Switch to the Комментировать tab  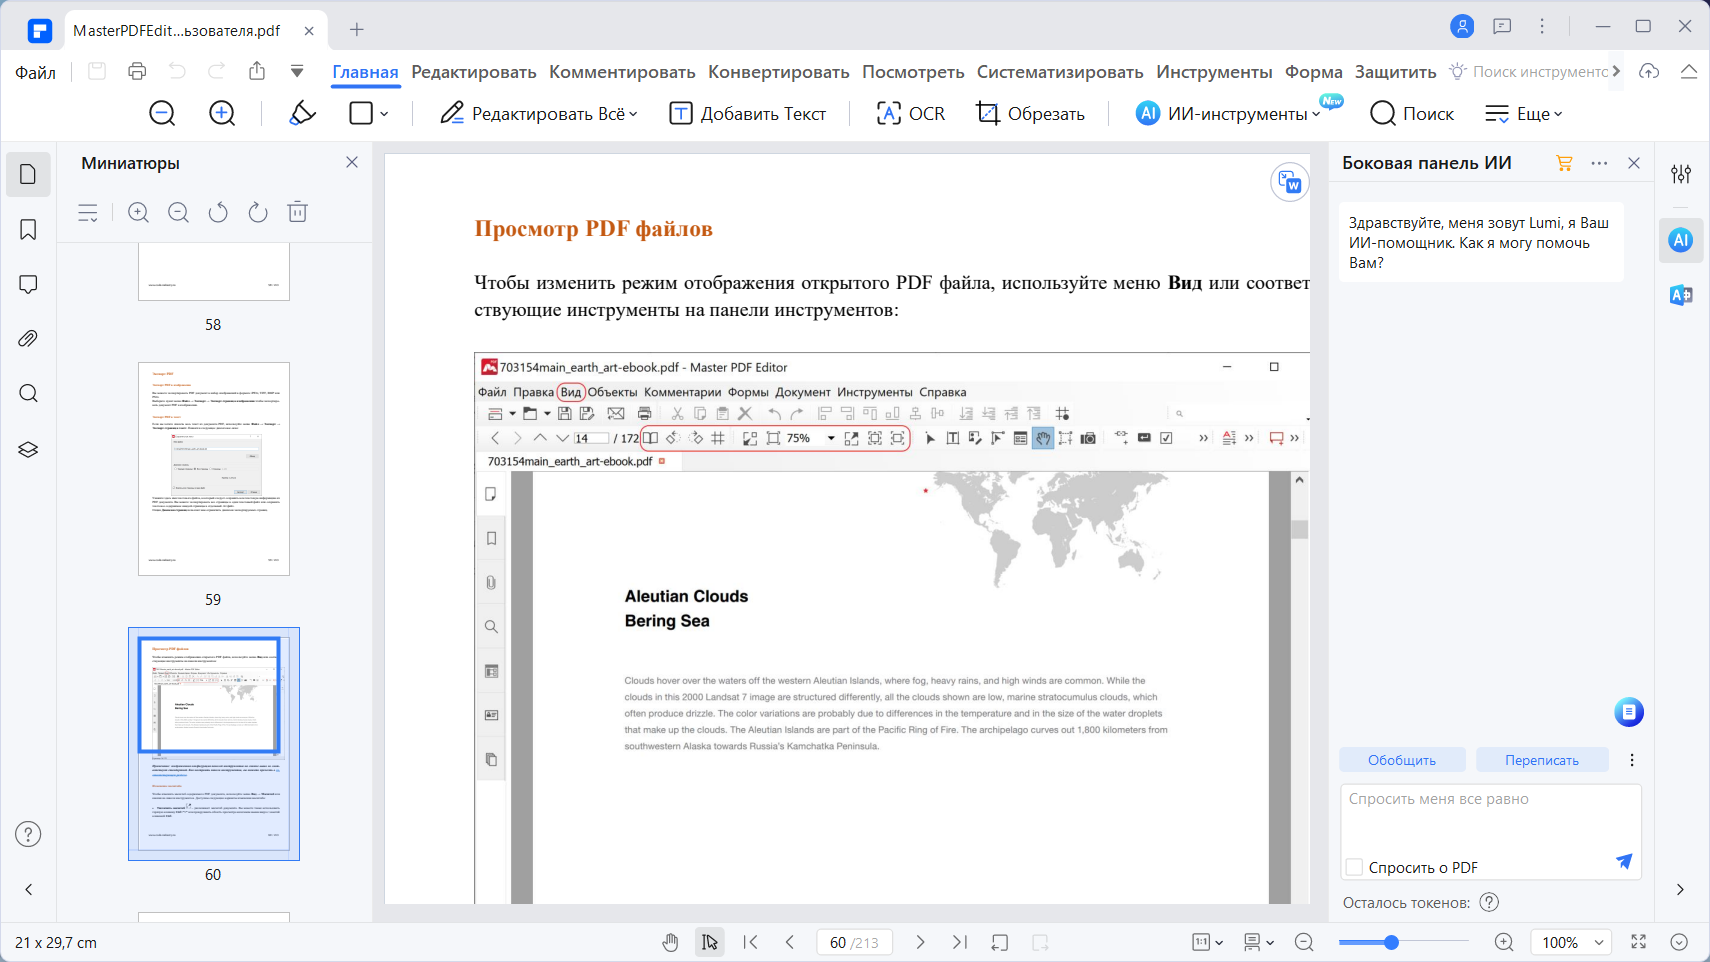click(622, 72)
